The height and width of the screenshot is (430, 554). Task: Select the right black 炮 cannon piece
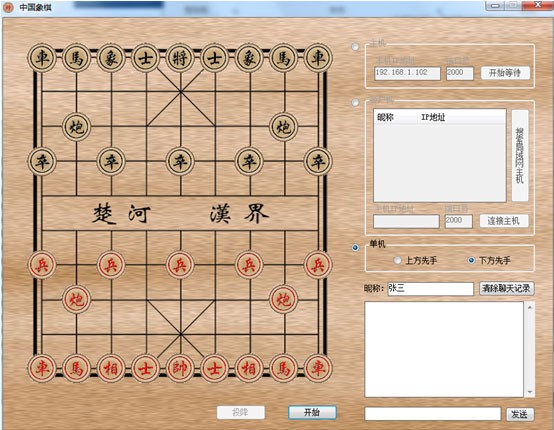pos(284,126)
